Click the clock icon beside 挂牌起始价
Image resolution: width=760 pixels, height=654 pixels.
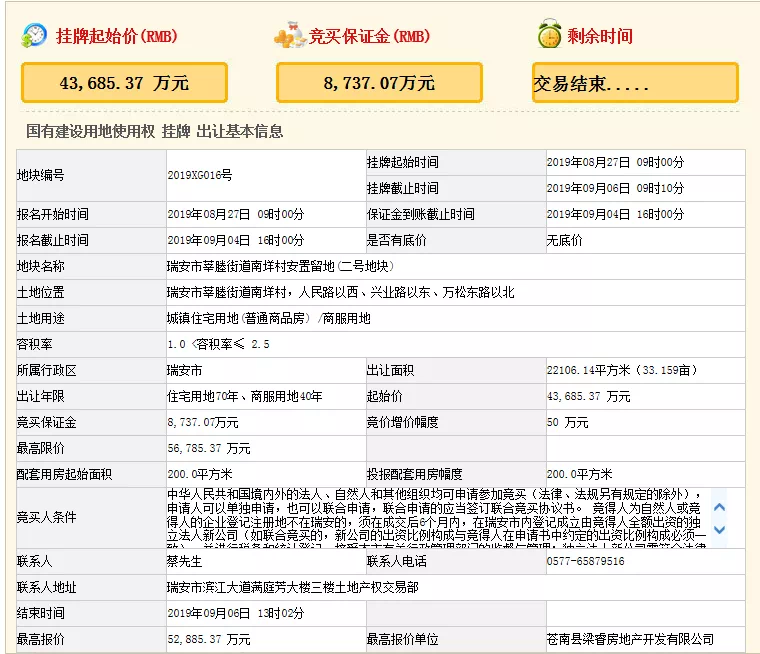34,36
